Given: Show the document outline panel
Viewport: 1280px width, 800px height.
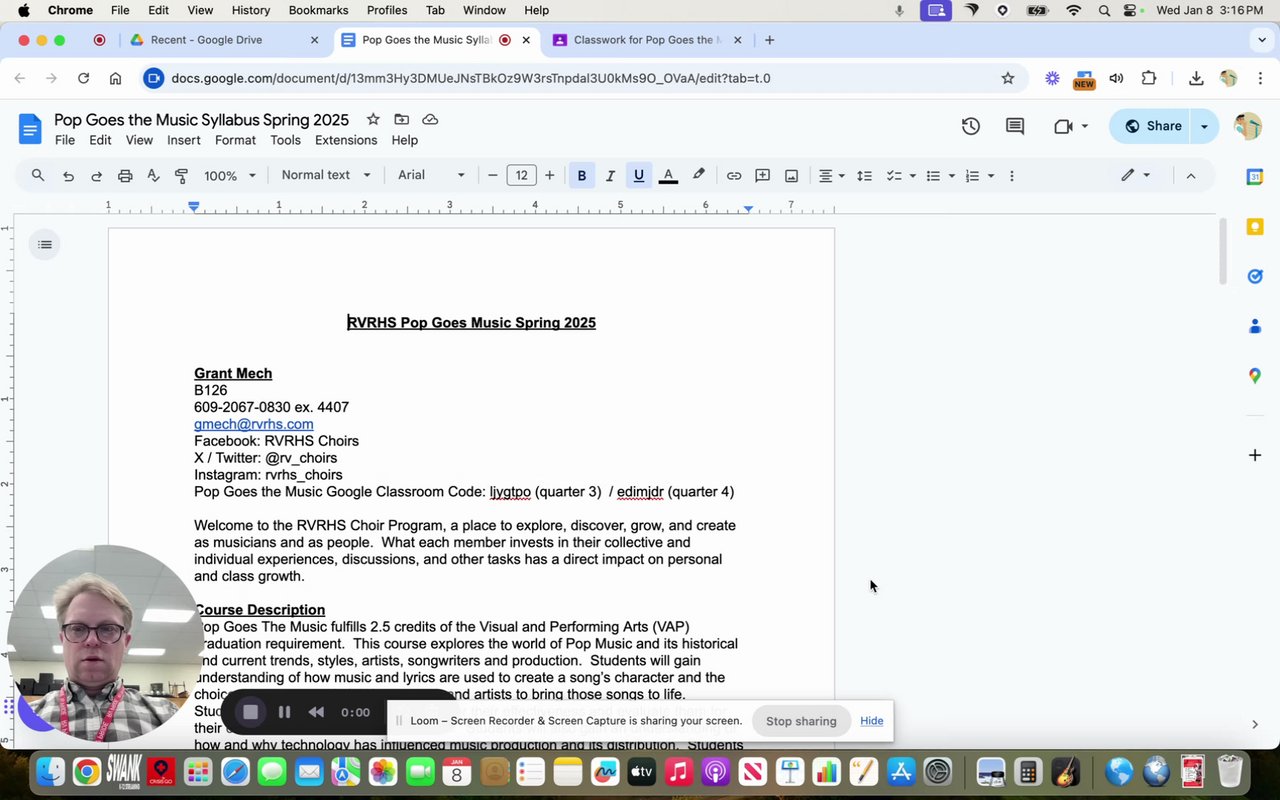Looking at the screenshot, I should pos(45,244).
